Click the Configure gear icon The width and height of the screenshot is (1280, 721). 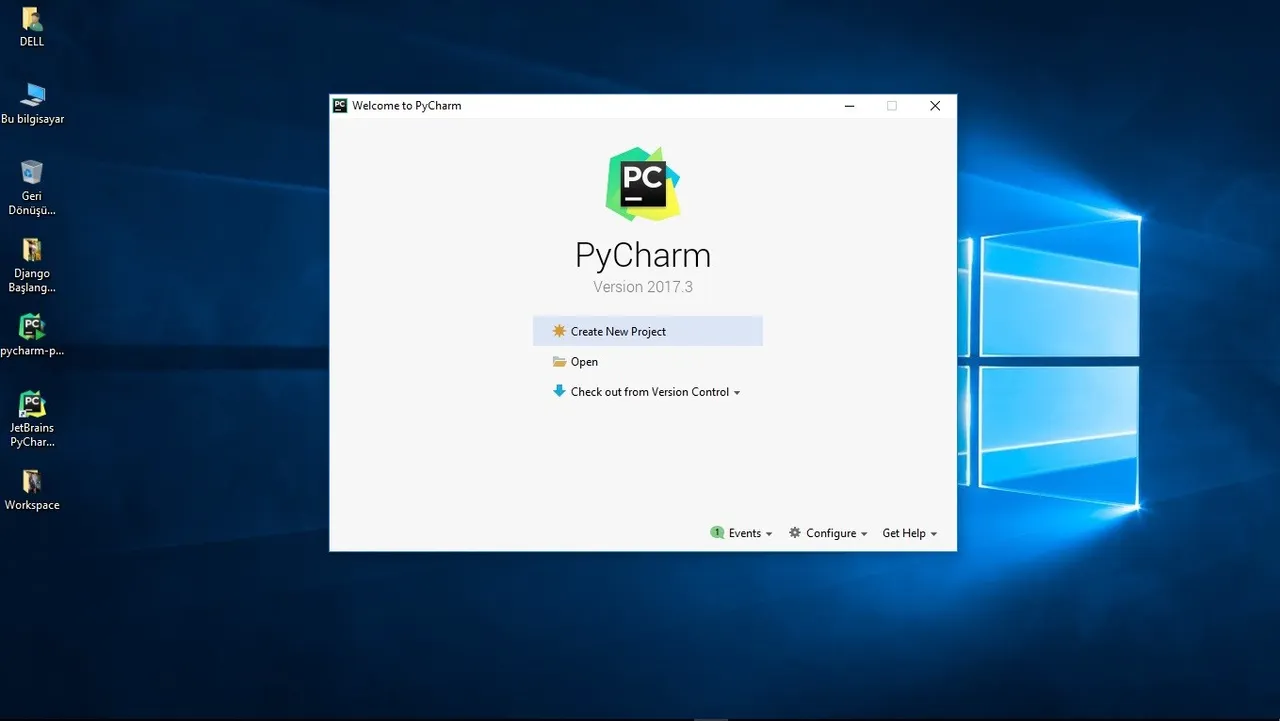pos(795,533)
